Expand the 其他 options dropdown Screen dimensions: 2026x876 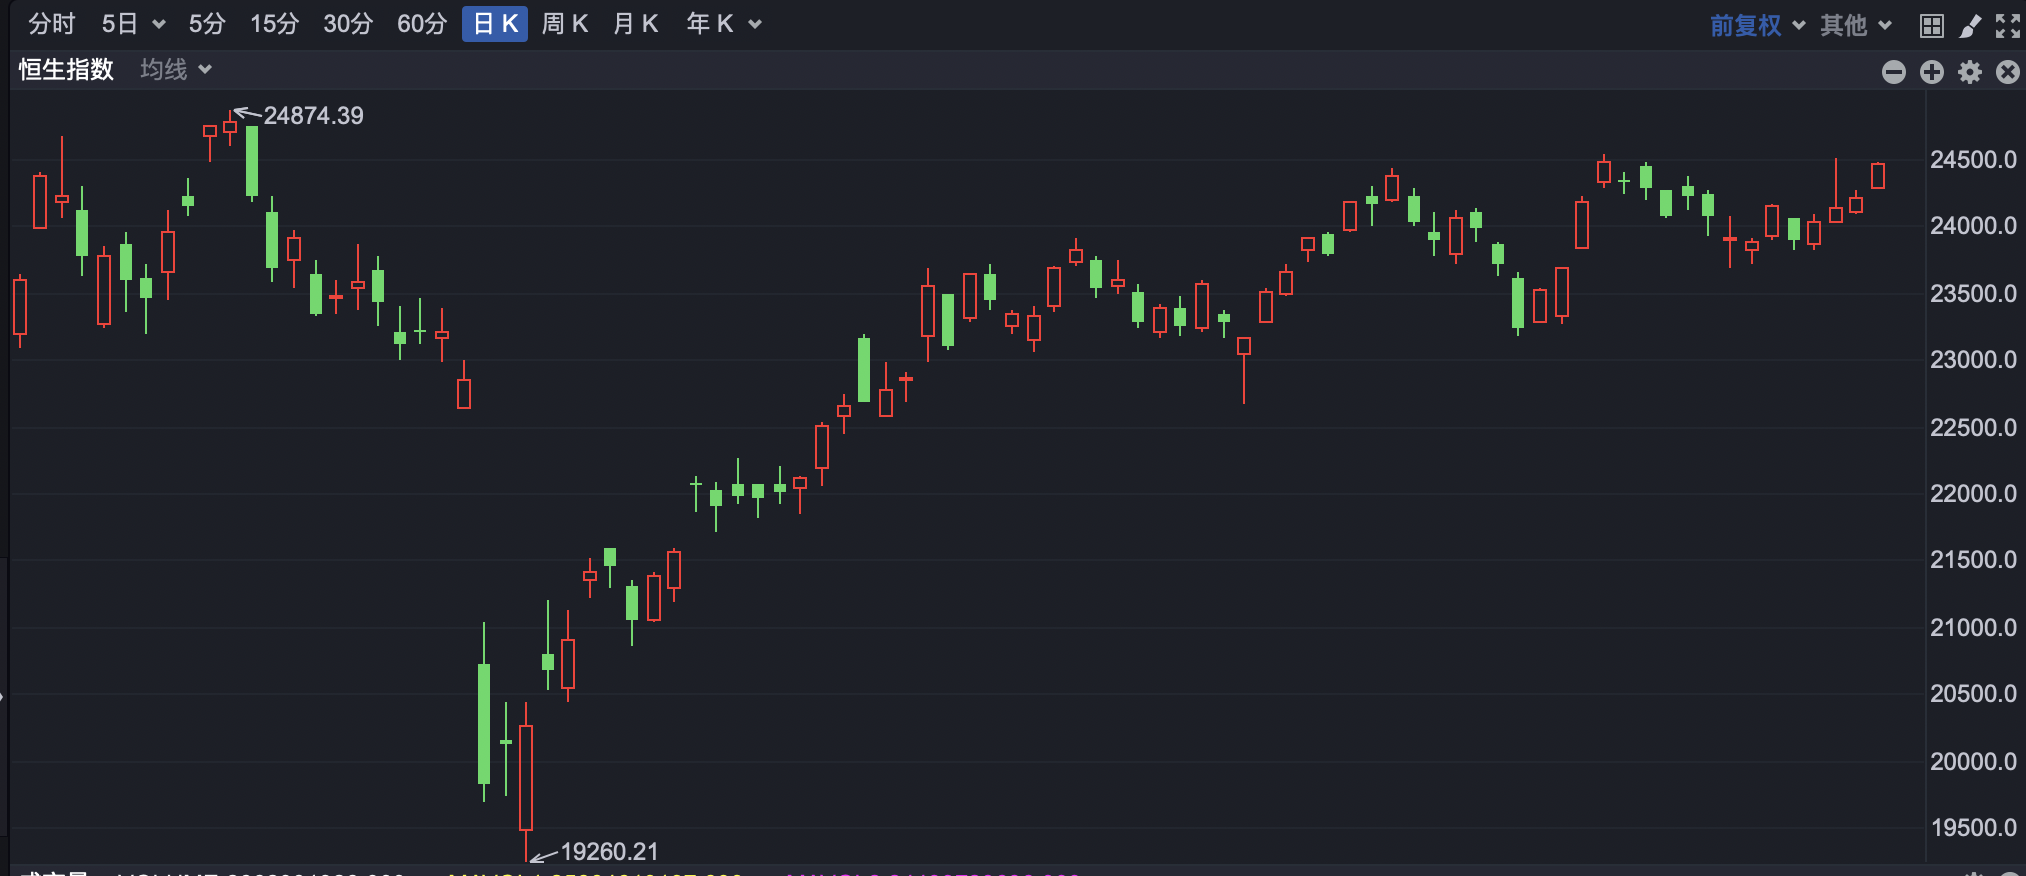(x=1856, y=25)
